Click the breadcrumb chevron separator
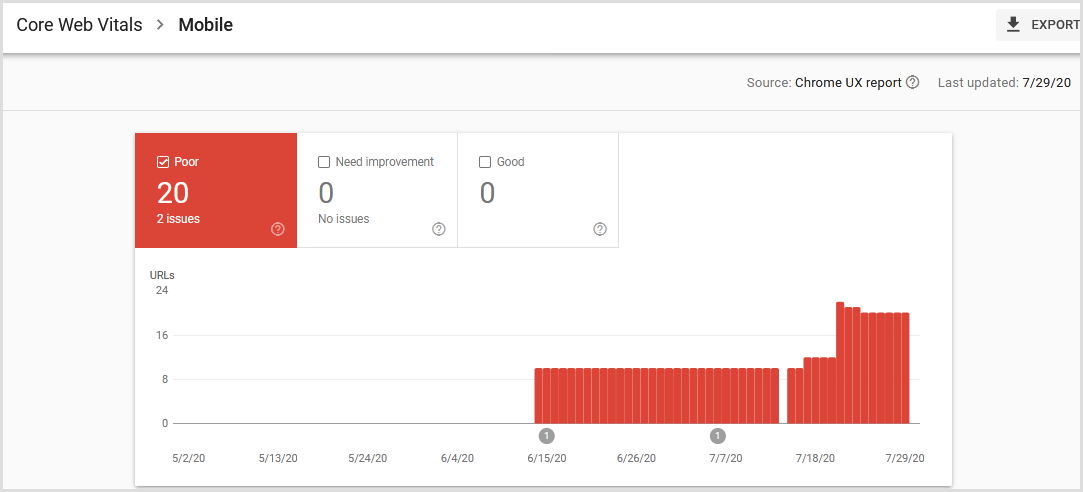 click(x=160, y=26)
